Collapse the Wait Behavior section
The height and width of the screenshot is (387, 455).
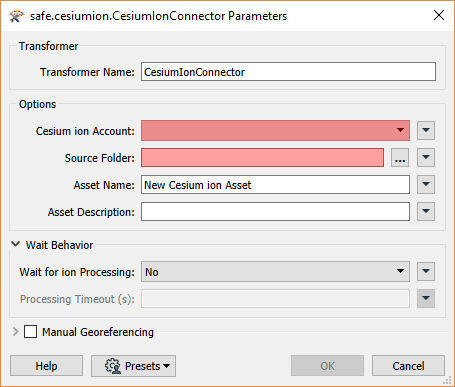pos(15,244)
